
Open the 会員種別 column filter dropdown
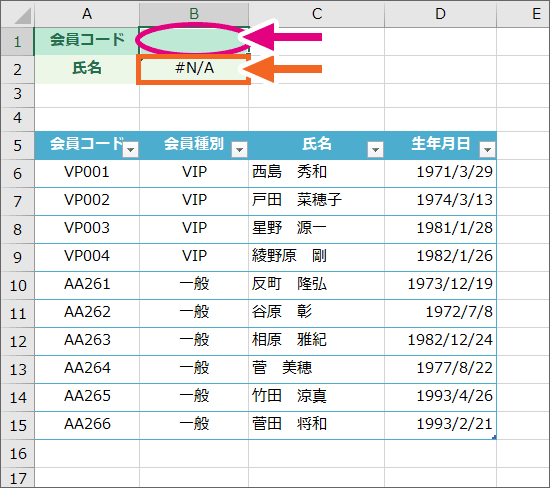coord(240,150)
